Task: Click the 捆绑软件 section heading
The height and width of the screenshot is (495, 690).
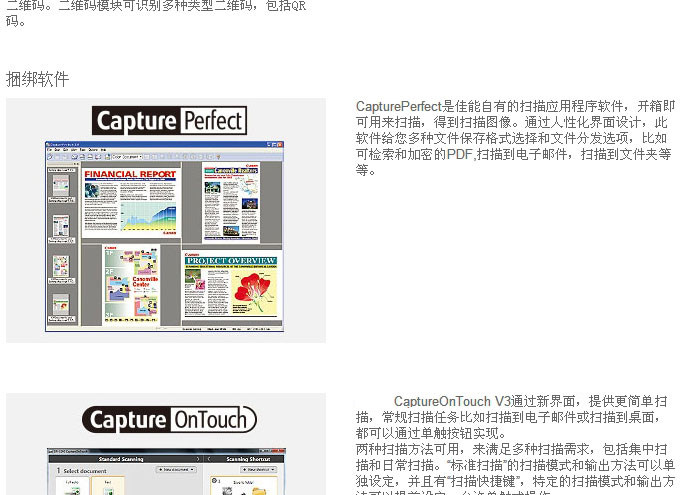Action: pyautogui.click(x=37, y=79)
